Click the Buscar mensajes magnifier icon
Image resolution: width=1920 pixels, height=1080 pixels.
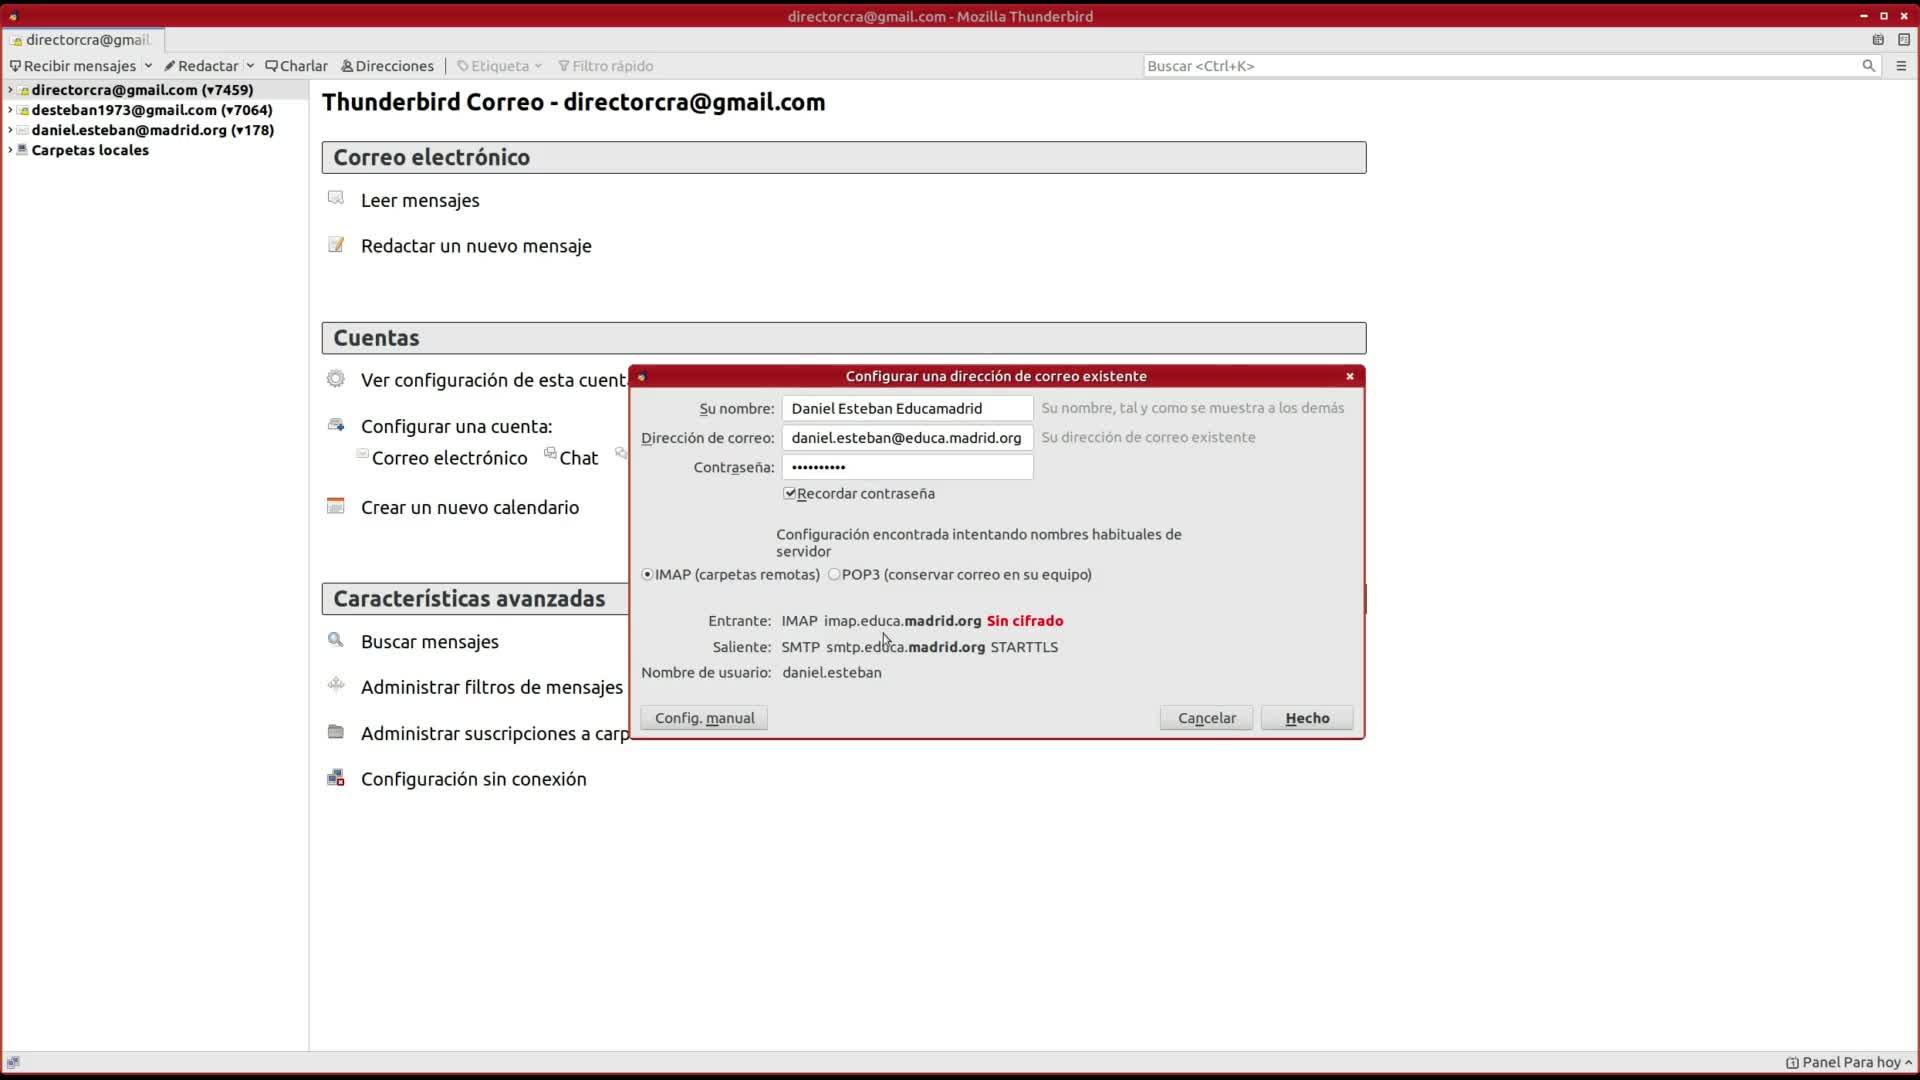tap(336, 640)
